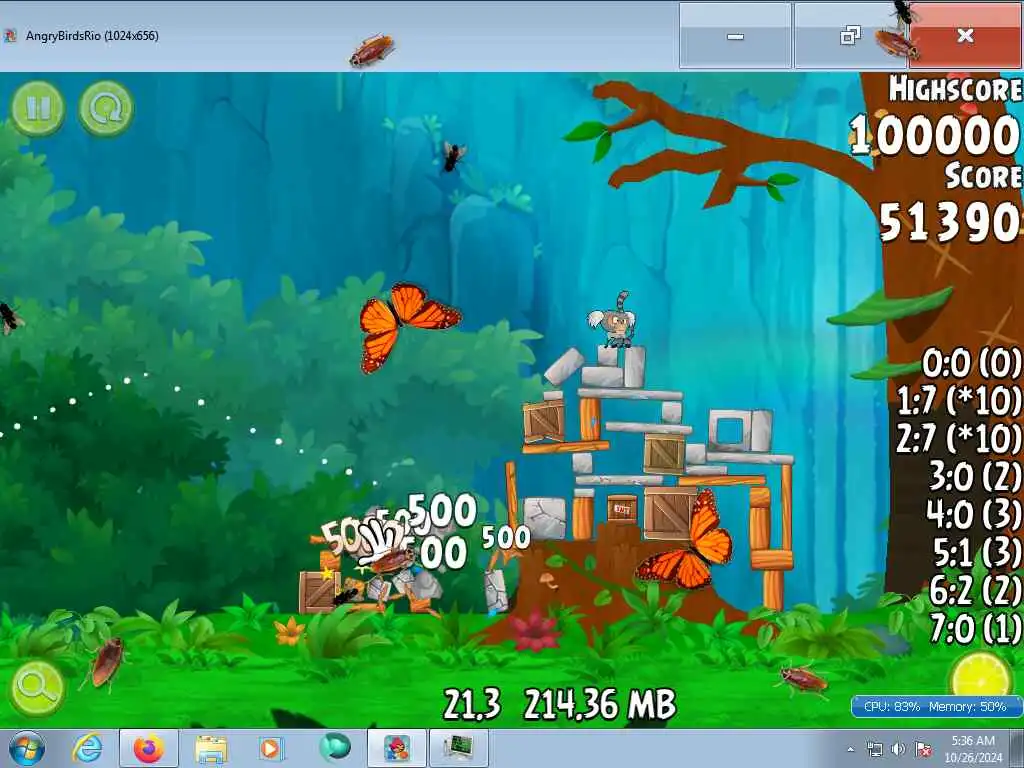The width and height of the screenshot is (1024, 768).
Task: Click the stats row "1:7 (*10)"
Action: tap(959, 400)
